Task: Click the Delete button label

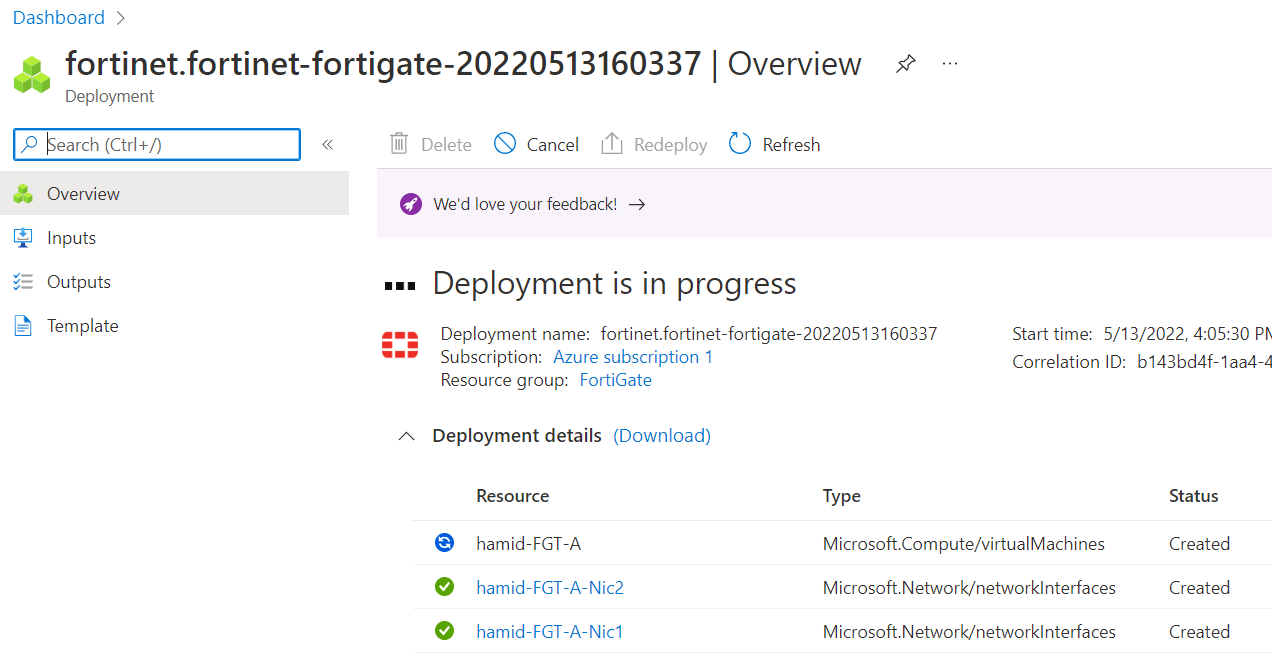Action: [446, 145]
